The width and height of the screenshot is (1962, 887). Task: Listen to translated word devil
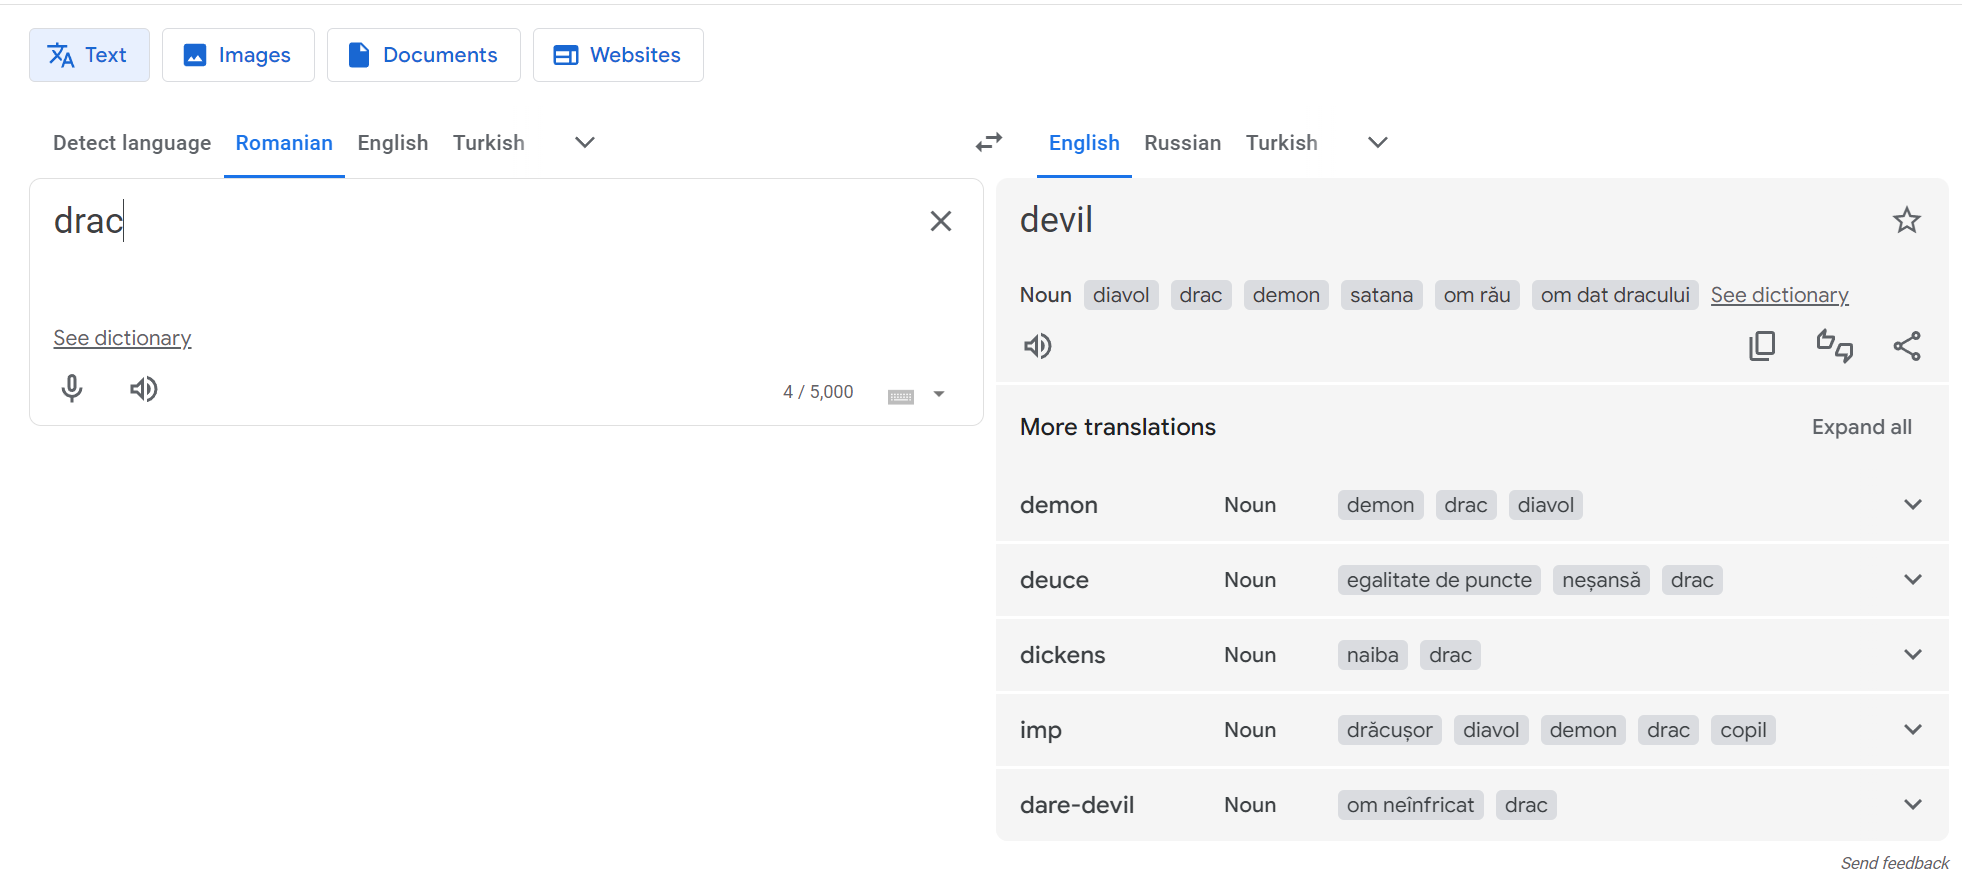[x=1038, y=346]
